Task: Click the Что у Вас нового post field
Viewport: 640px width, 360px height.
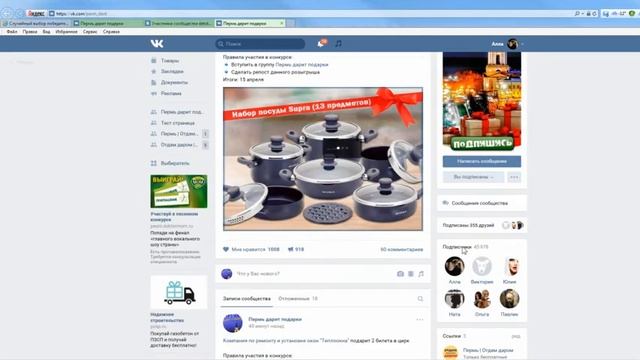Action: pyautogui.click(x=314, y=274)
